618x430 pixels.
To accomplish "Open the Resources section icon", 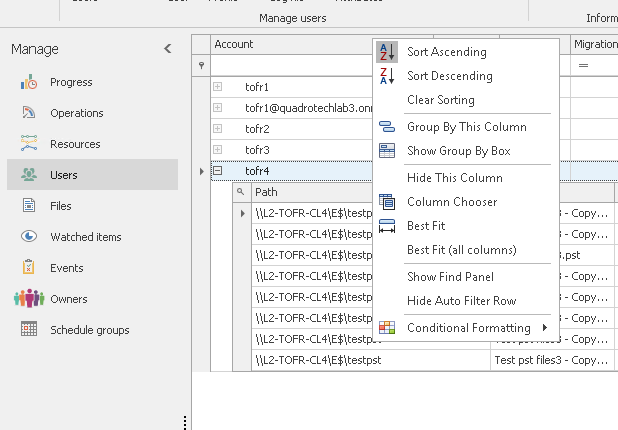I will tap(29, 144).
